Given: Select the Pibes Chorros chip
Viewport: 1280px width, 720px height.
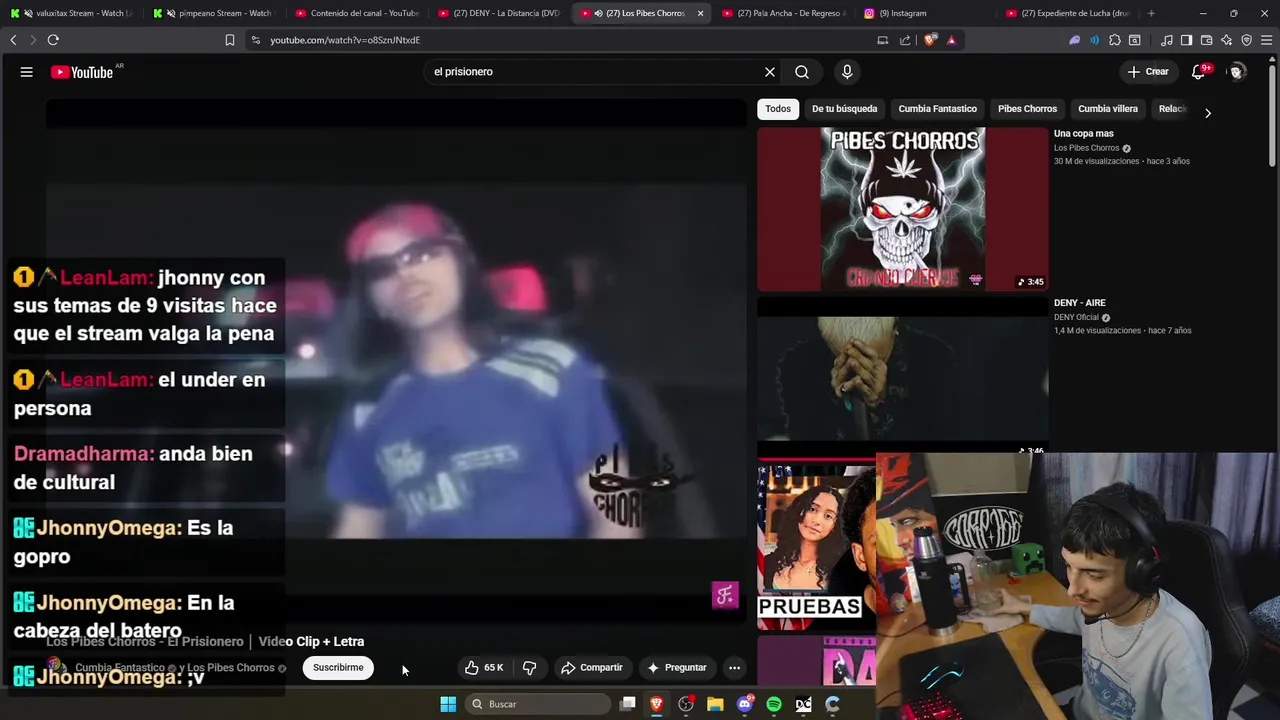Looking at the screenshot, I should click(x=1027, y=109).
